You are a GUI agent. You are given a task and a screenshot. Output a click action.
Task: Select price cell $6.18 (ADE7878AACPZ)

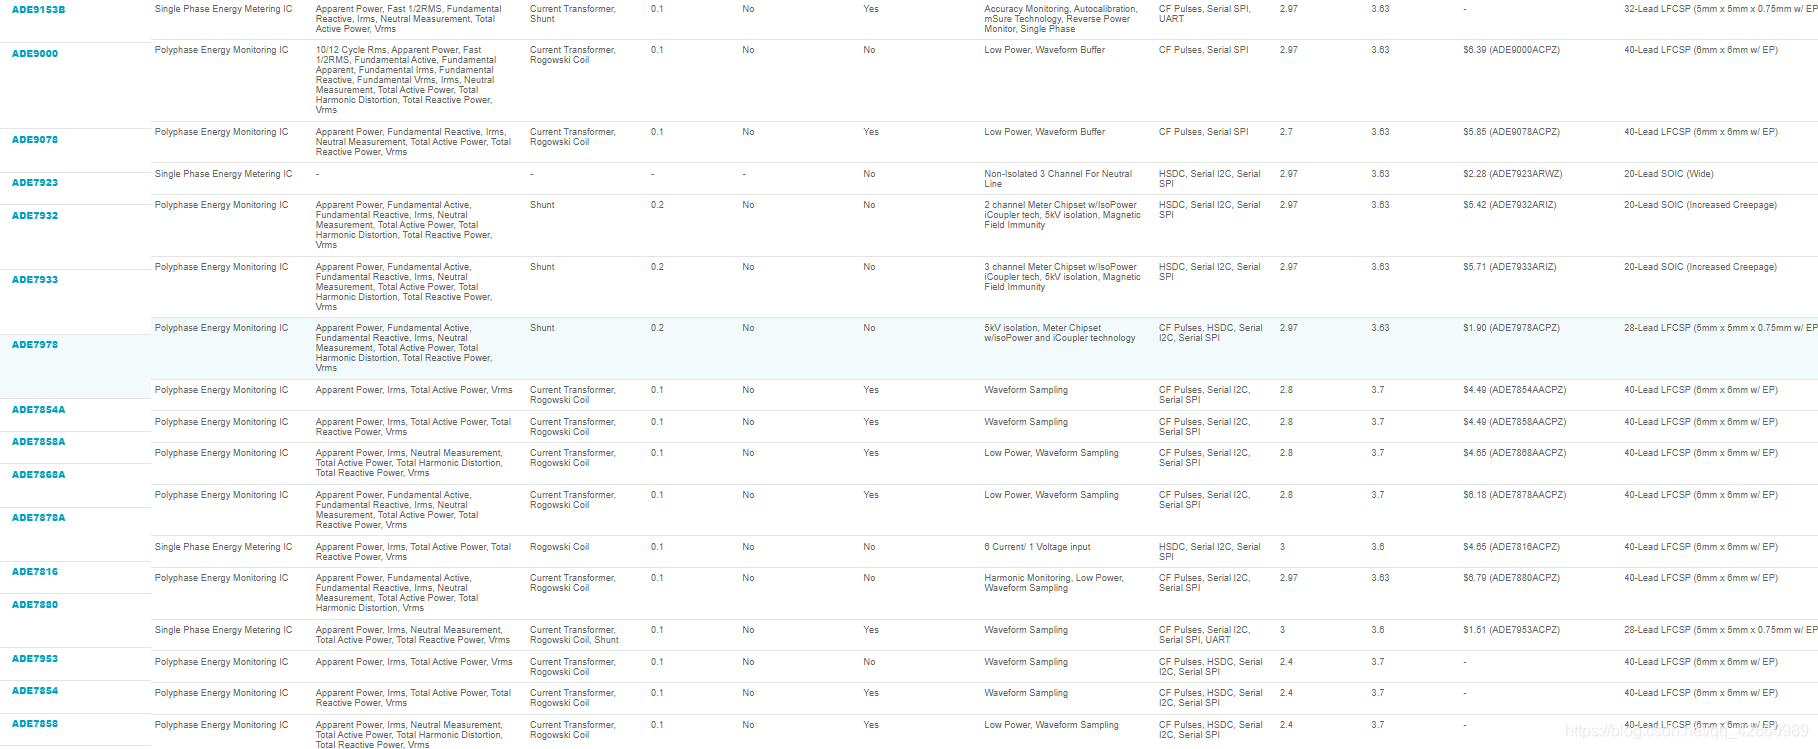tap(1514, 495)
